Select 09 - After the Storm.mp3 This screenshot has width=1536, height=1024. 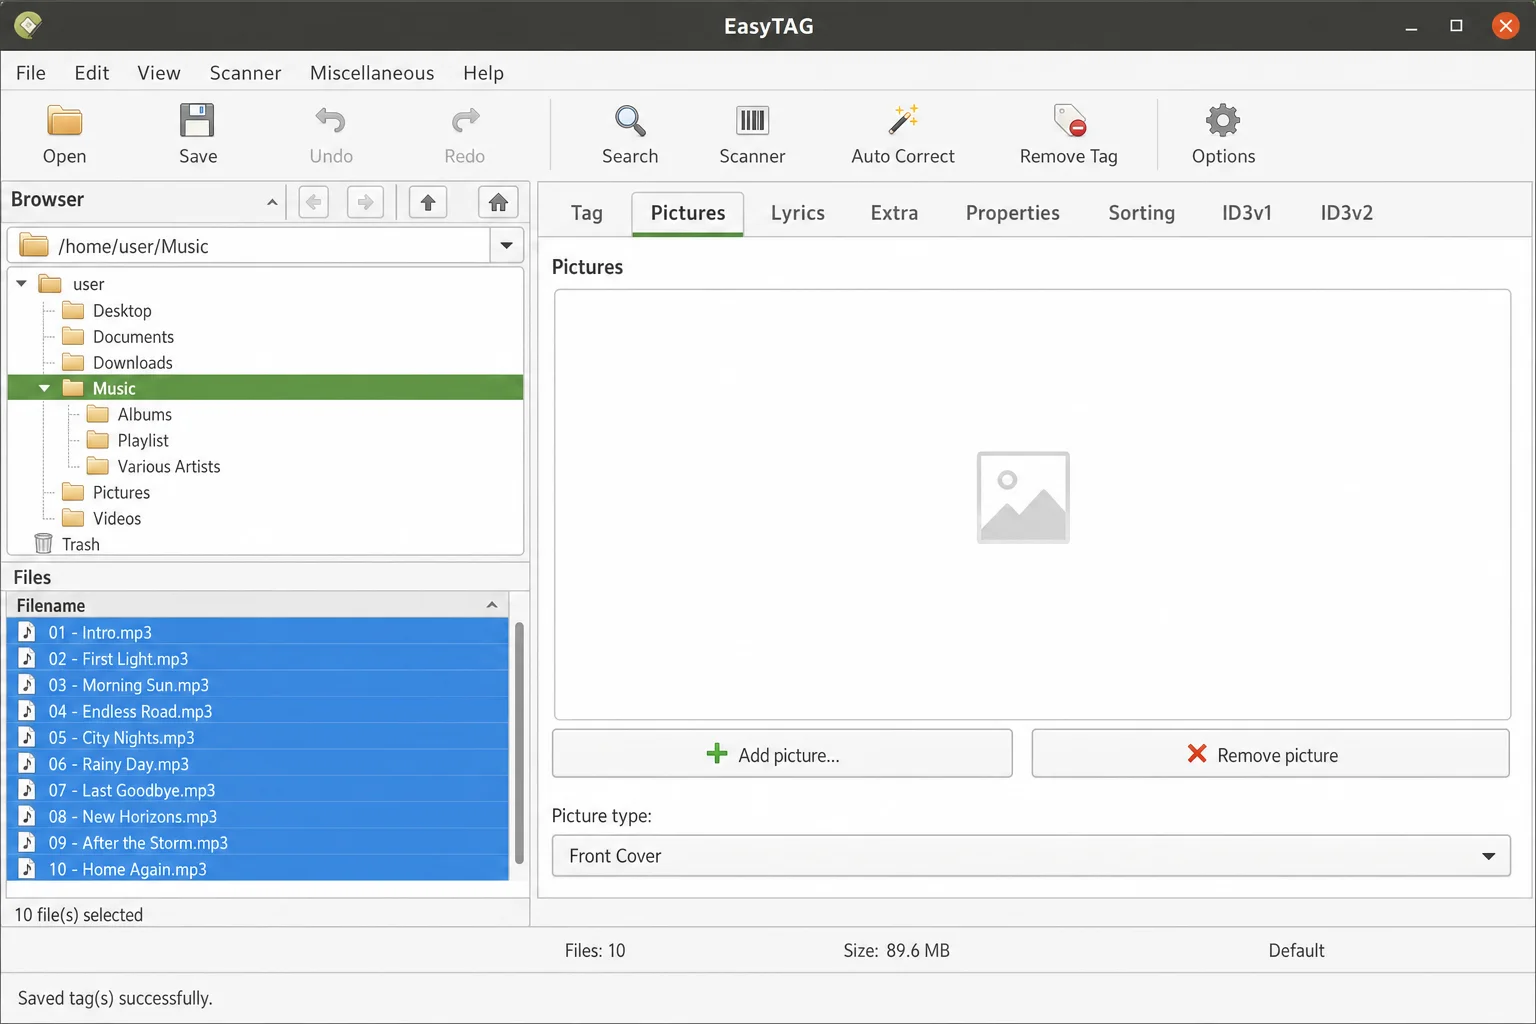(258, 843)
